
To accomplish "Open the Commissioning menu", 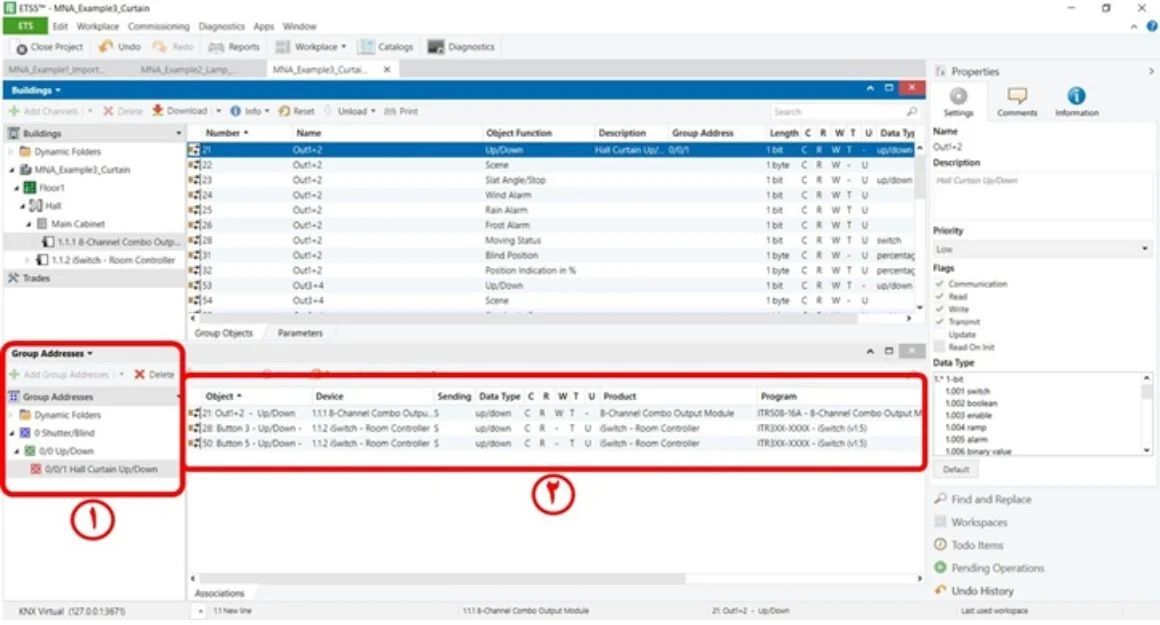I will click(158, 26).
